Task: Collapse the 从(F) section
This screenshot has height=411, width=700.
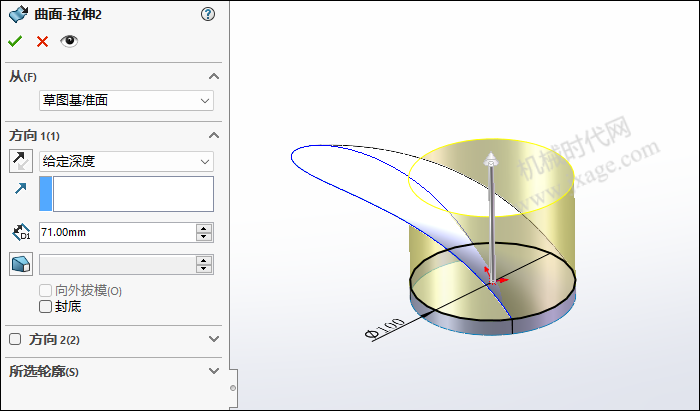Action: [214, 76]
